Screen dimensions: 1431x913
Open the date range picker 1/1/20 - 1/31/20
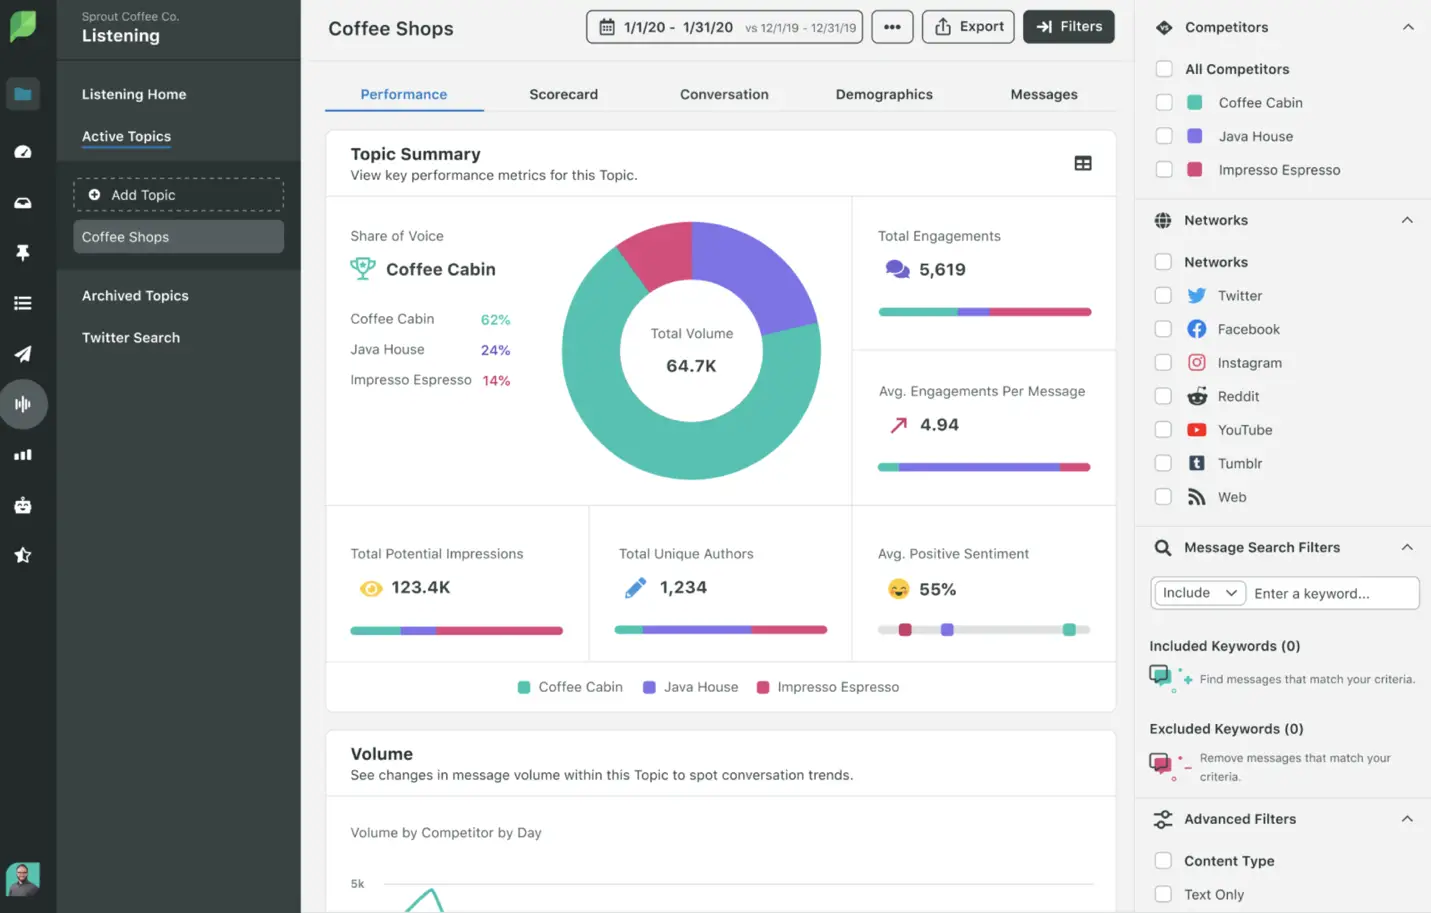click(725, 27)
